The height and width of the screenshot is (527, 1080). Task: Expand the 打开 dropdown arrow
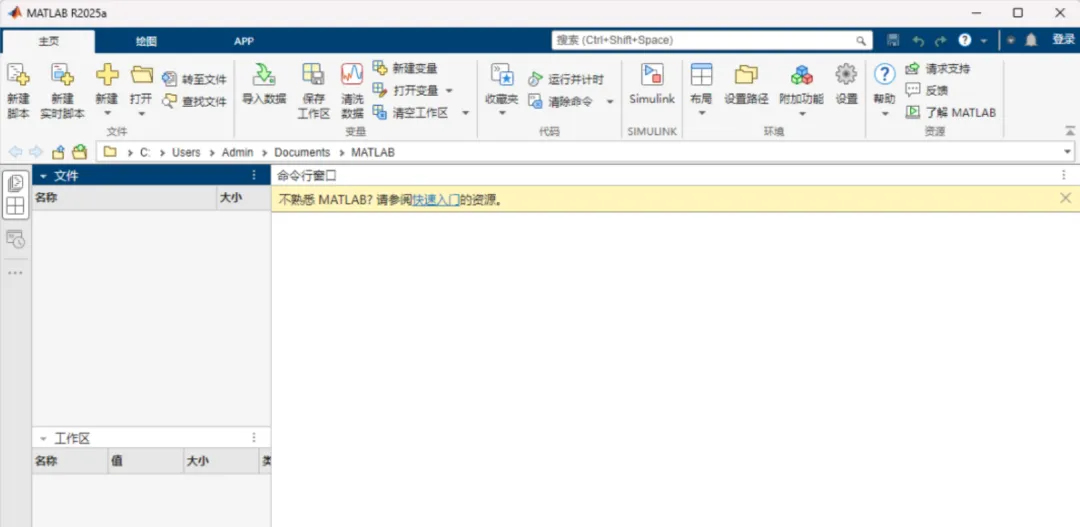click(x=141, y=113)
